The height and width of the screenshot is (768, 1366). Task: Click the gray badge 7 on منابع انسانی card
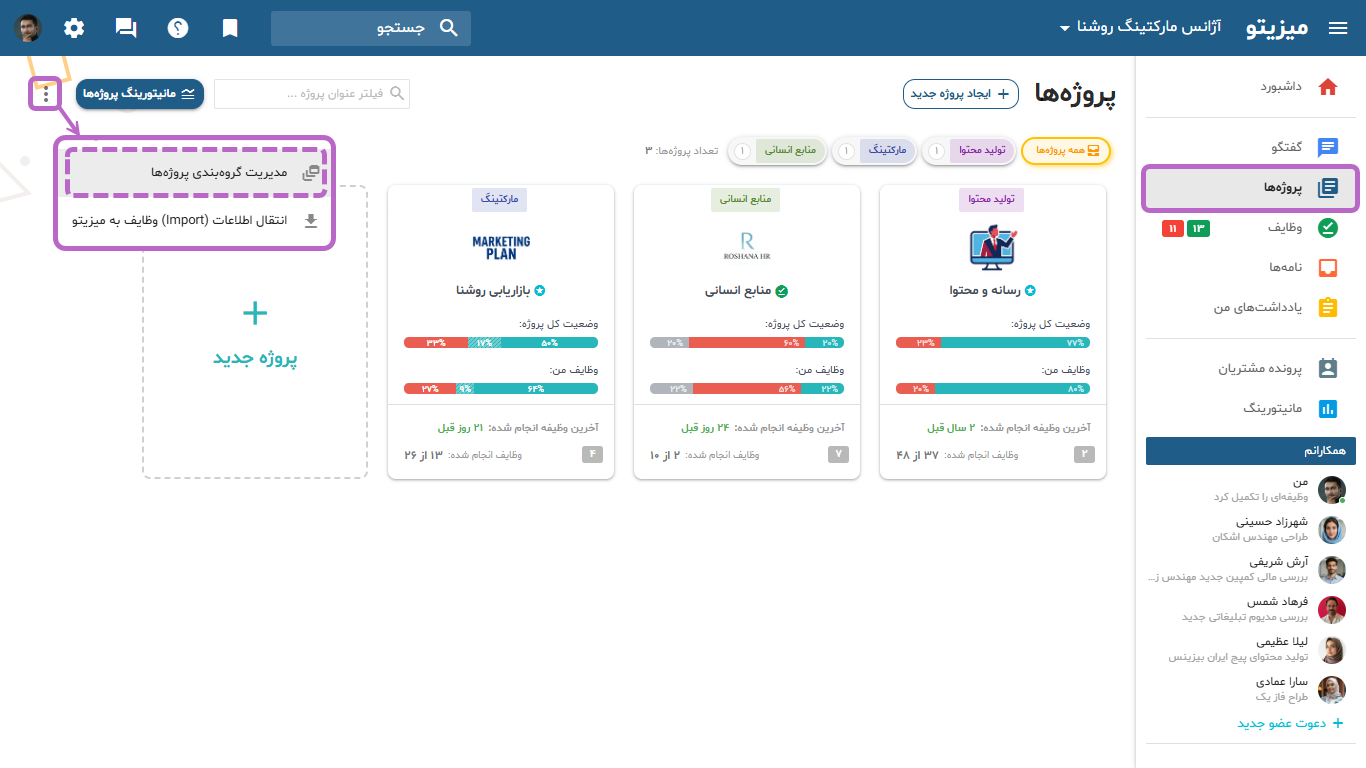click(838, 455)
